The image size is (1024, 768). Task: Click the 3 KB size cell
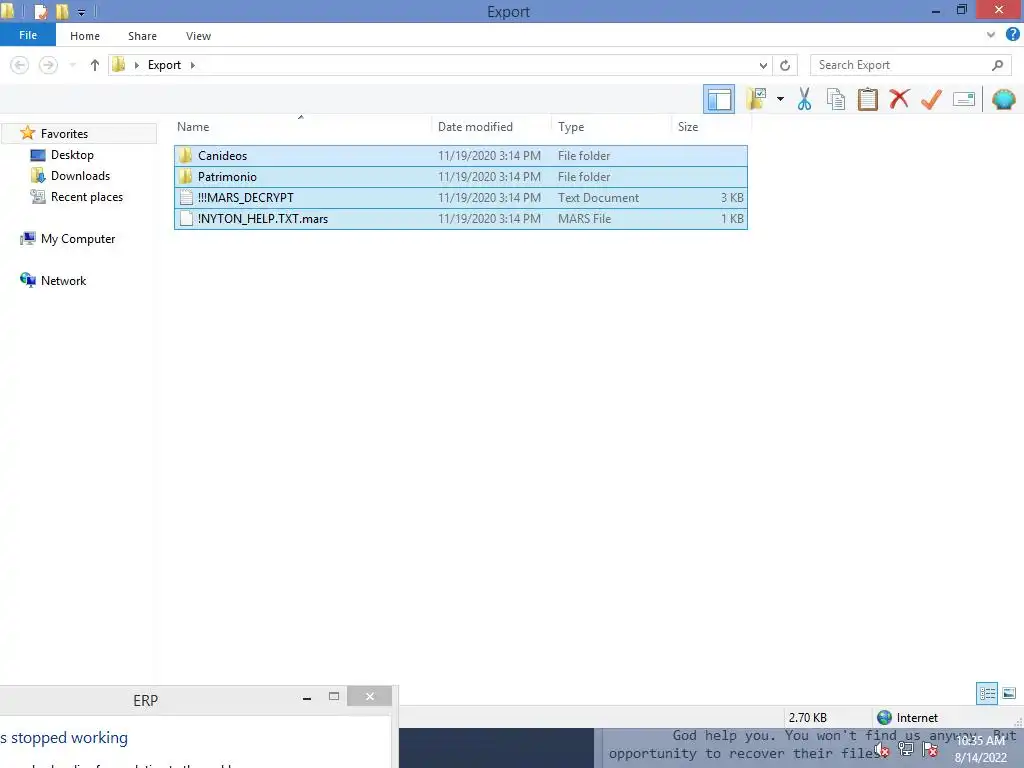(x=732, y=198)
